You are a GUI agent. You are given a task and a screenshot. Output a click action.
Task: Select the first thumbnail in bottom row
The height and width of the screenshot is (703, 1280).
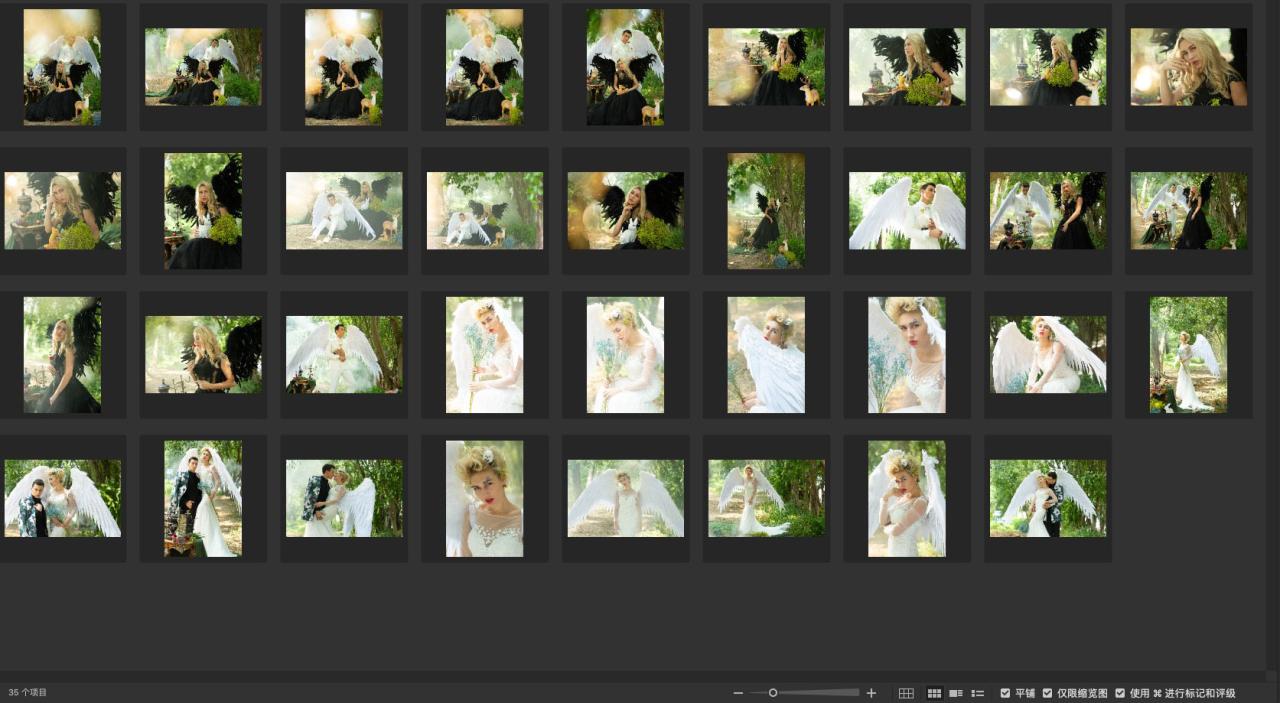(x=62, y=498)
